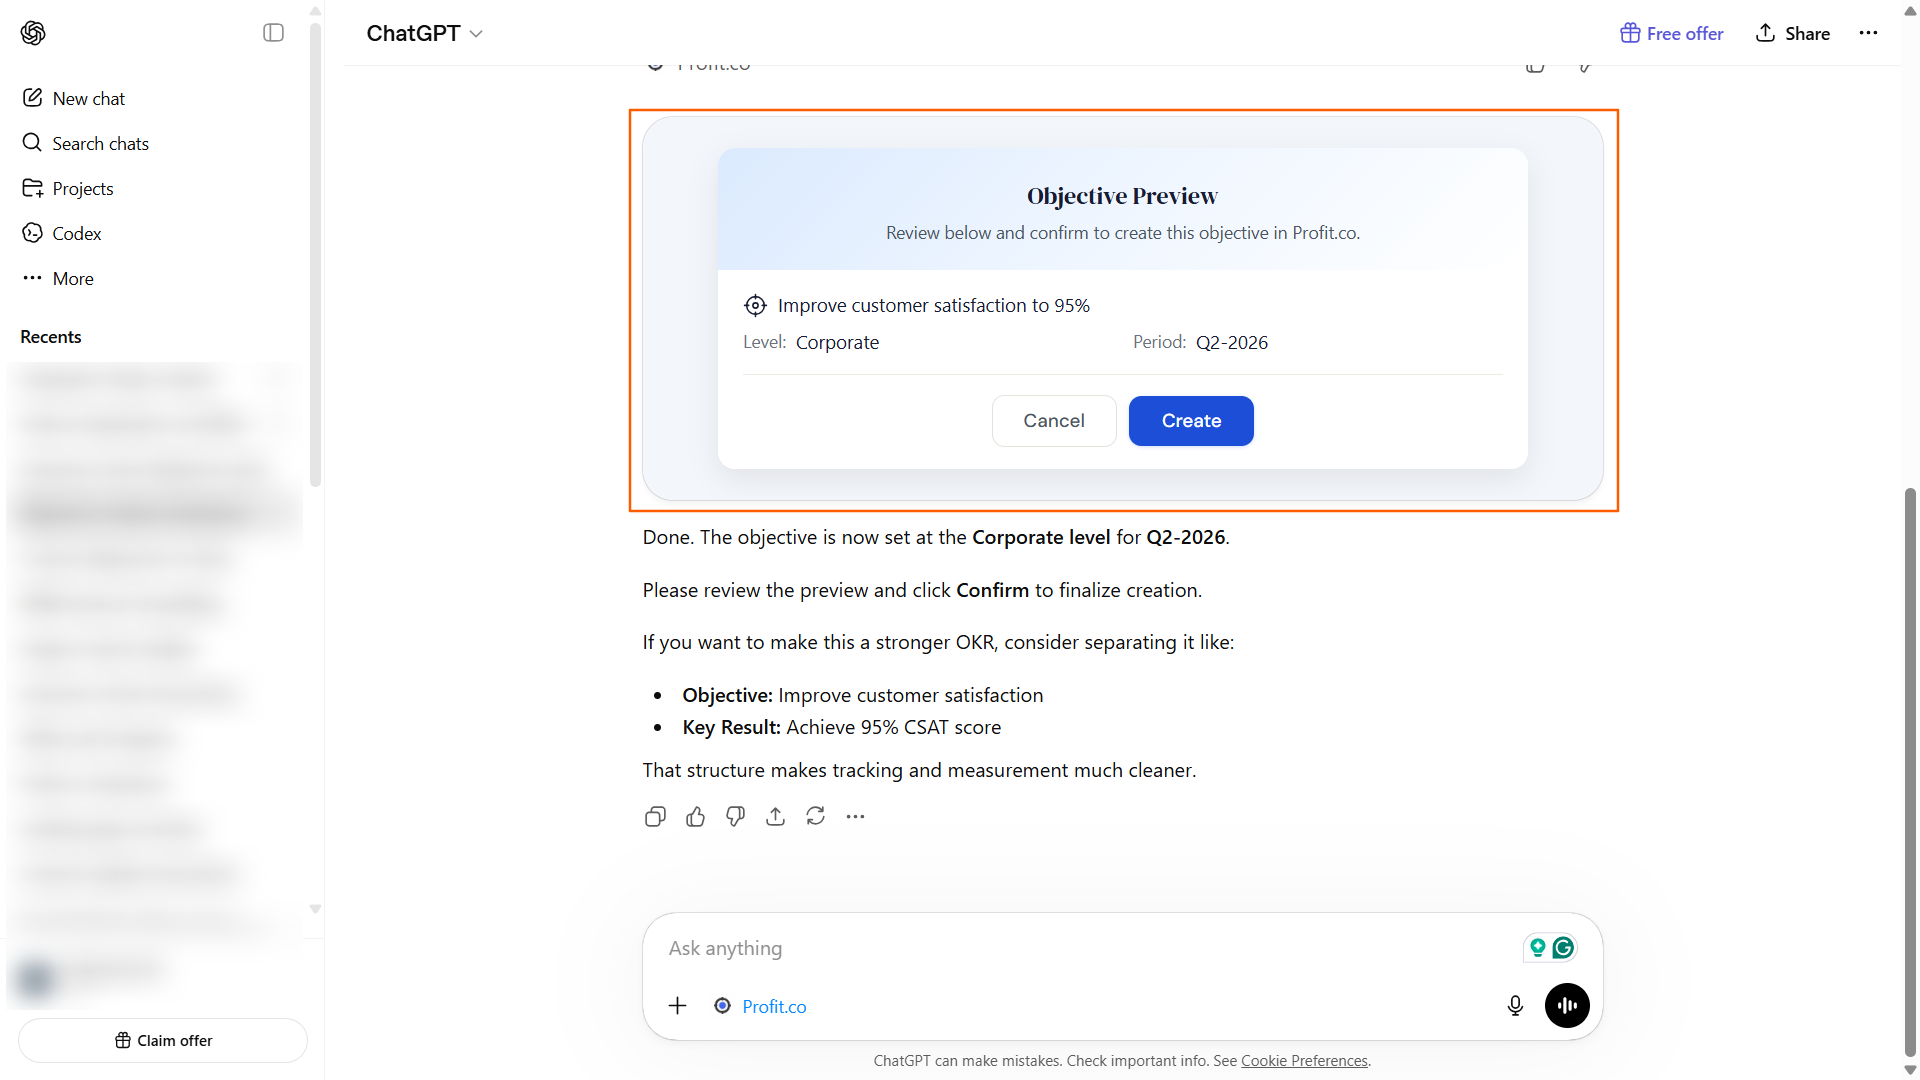Cancel the objective preview
Image resolution: width=1920 pixels, height=1080 pixels.
tap(1054, 421)
